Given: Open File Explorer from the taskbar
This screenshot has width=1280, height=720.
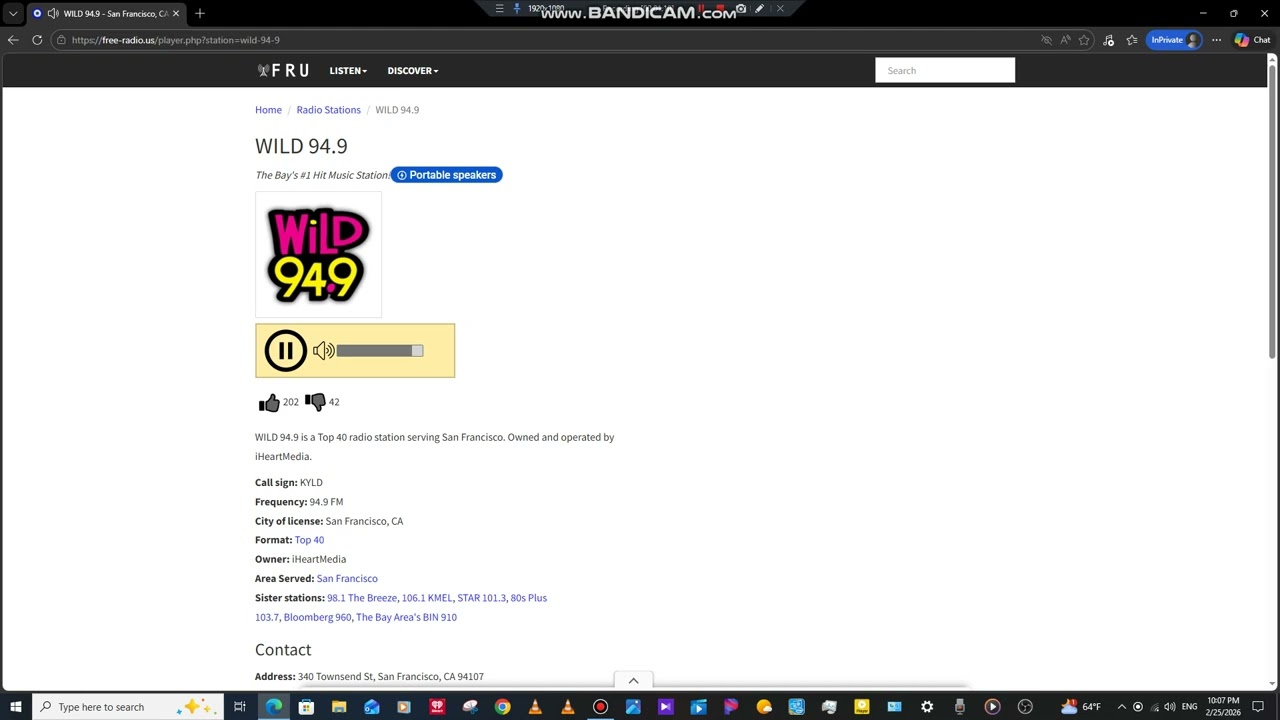Looking at the screenshot, I should click(x=339, y=707).
